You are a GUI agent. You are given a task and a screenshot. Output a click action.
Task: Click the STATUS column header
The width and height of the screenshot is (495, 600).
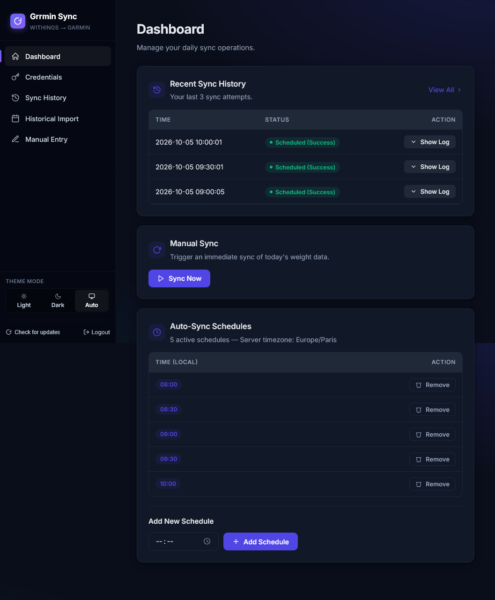[277, 120]
